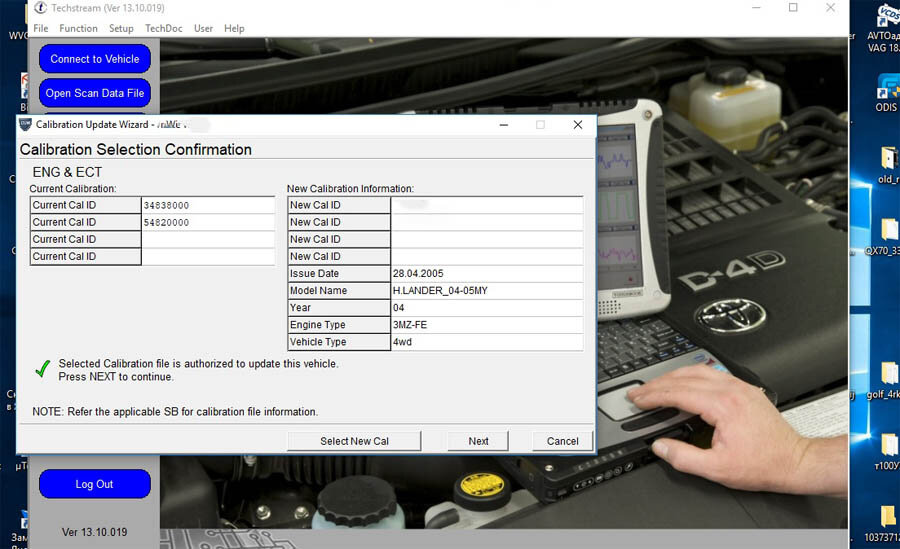Viewport: 900px width, 549px height.
Task: Open the 1037371 desktop folder
Action: (883, 524)
